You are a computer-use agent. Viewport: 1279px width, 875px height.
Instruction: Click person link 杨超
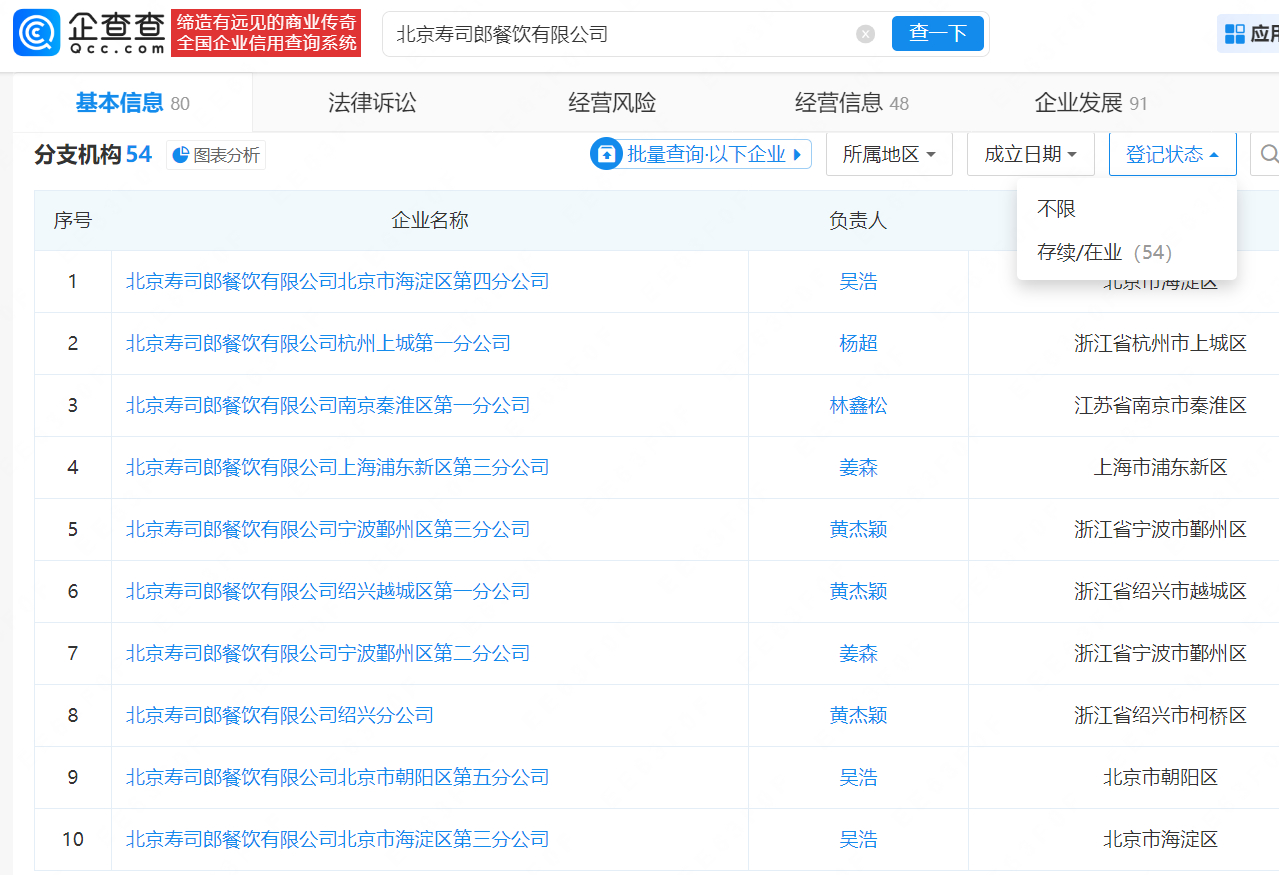click(858, 343)
